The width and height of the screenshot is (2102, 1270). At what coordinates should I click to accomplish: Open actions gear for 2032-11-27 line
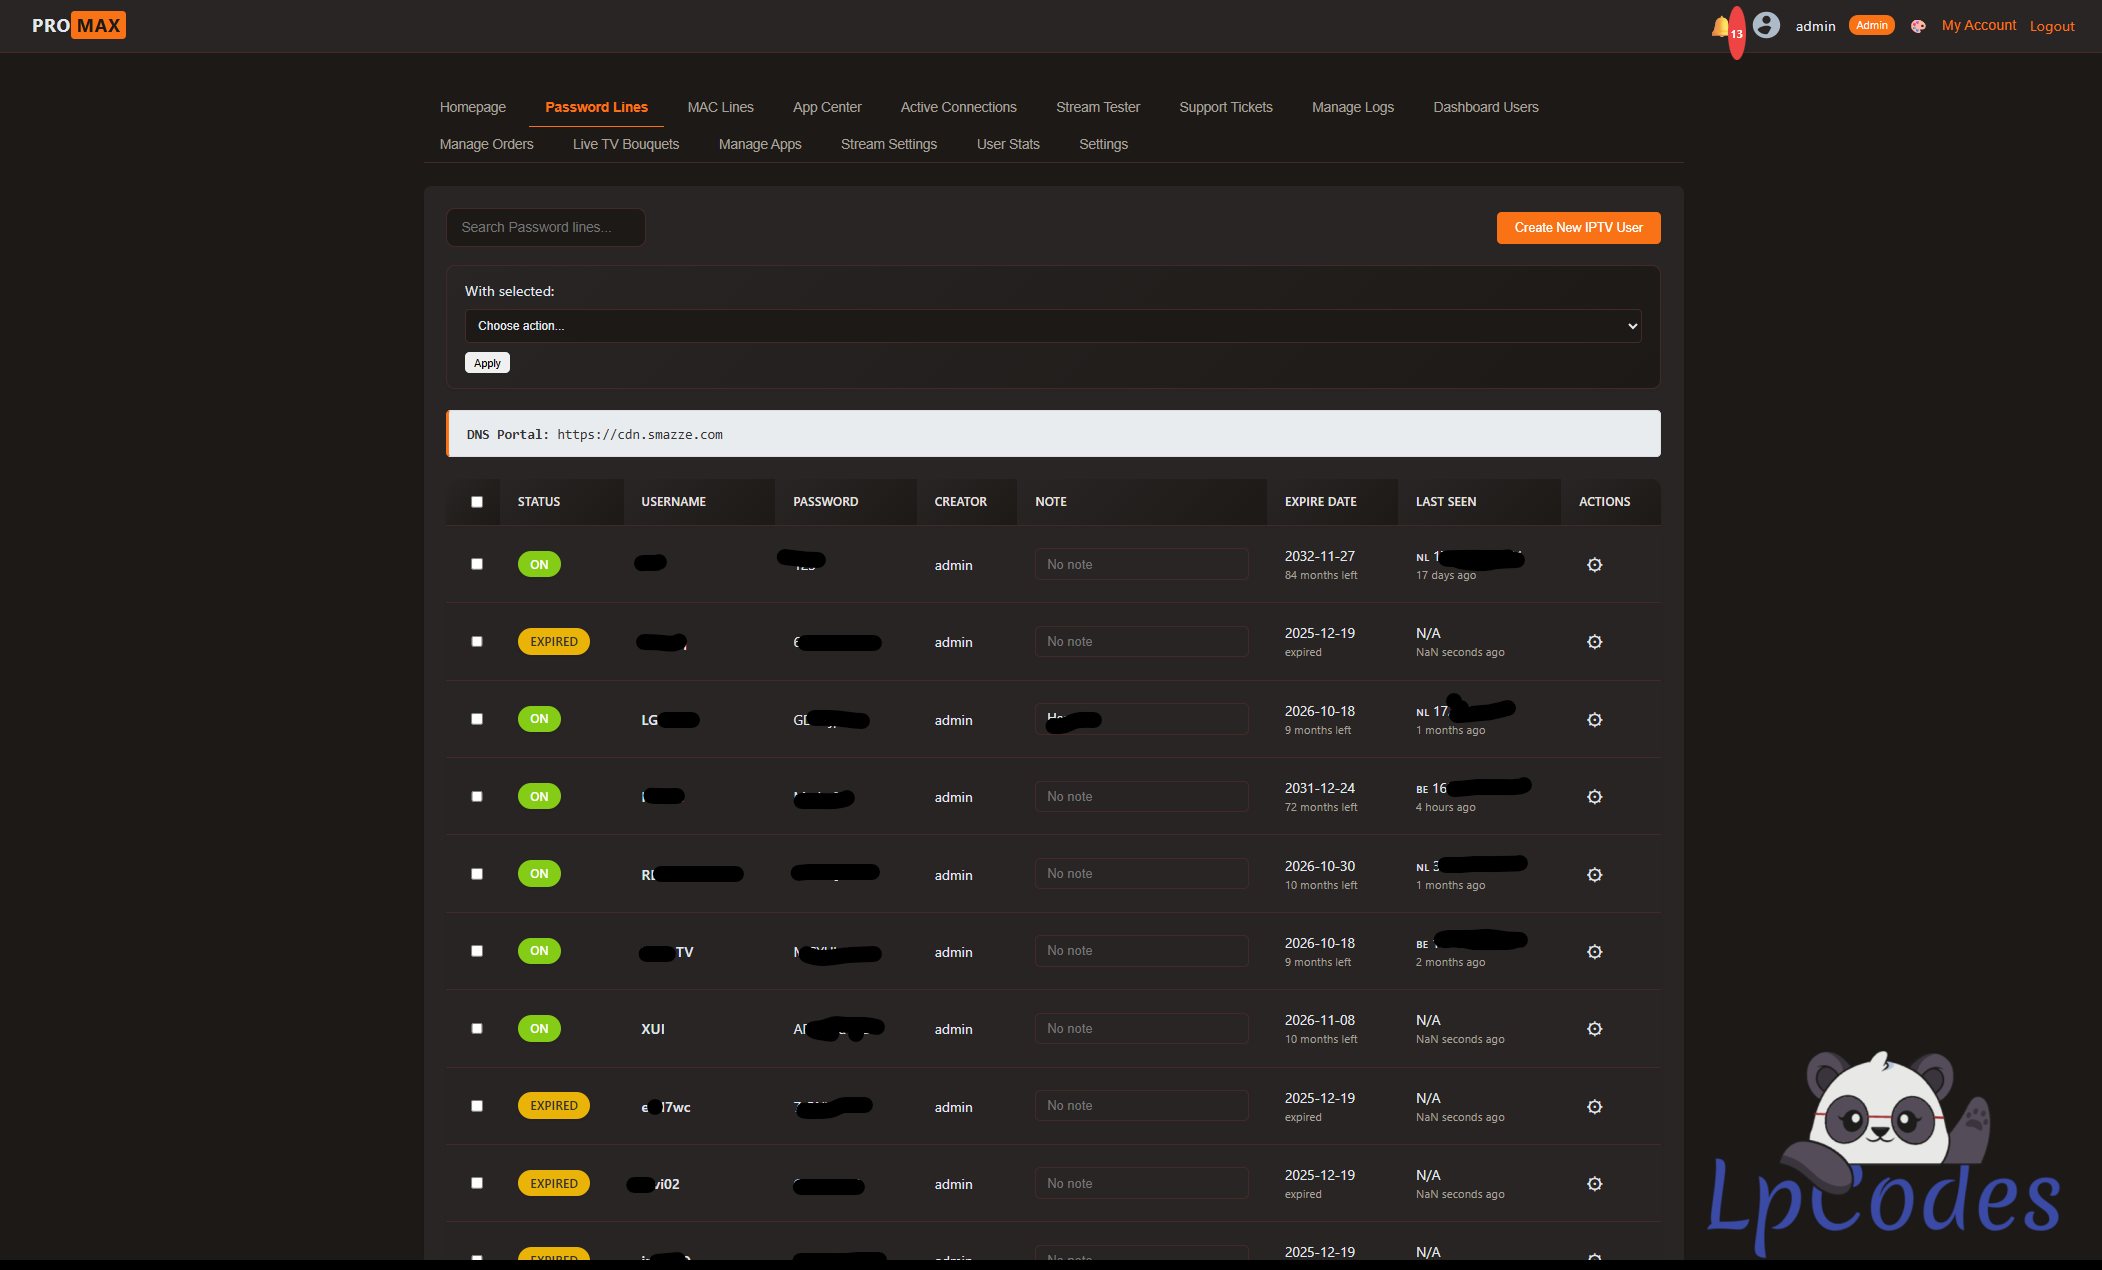pos(1594,565)
